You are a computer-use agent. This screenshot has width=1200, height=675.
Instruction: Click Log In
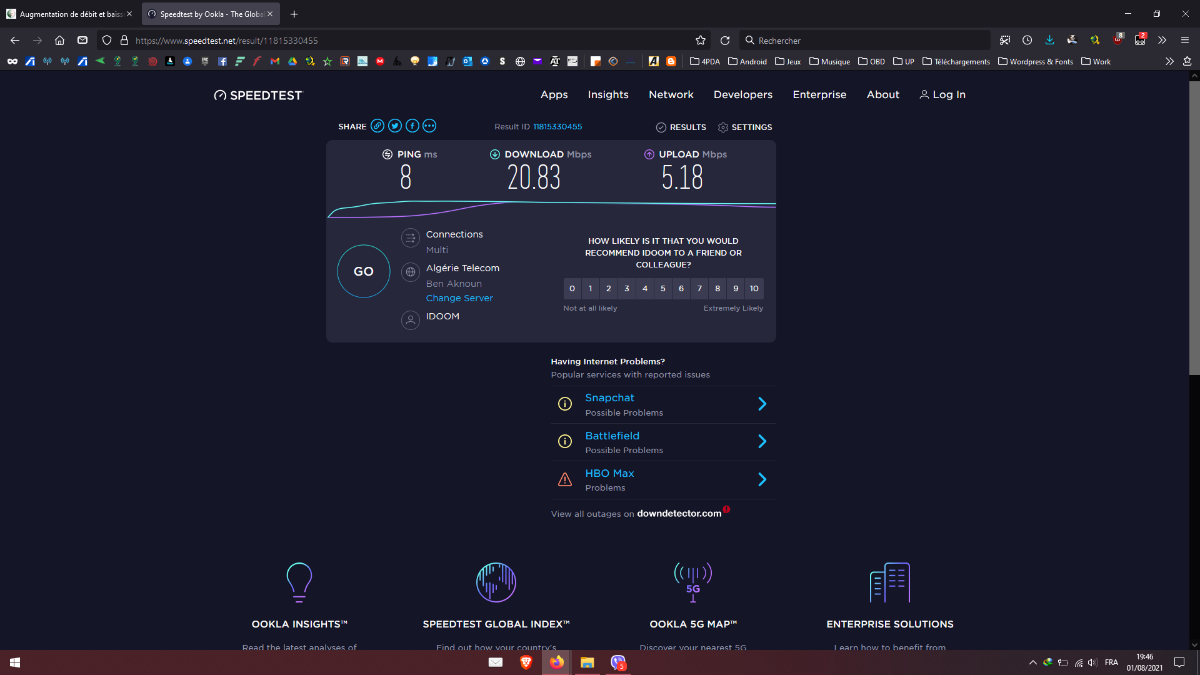point(942,95)
